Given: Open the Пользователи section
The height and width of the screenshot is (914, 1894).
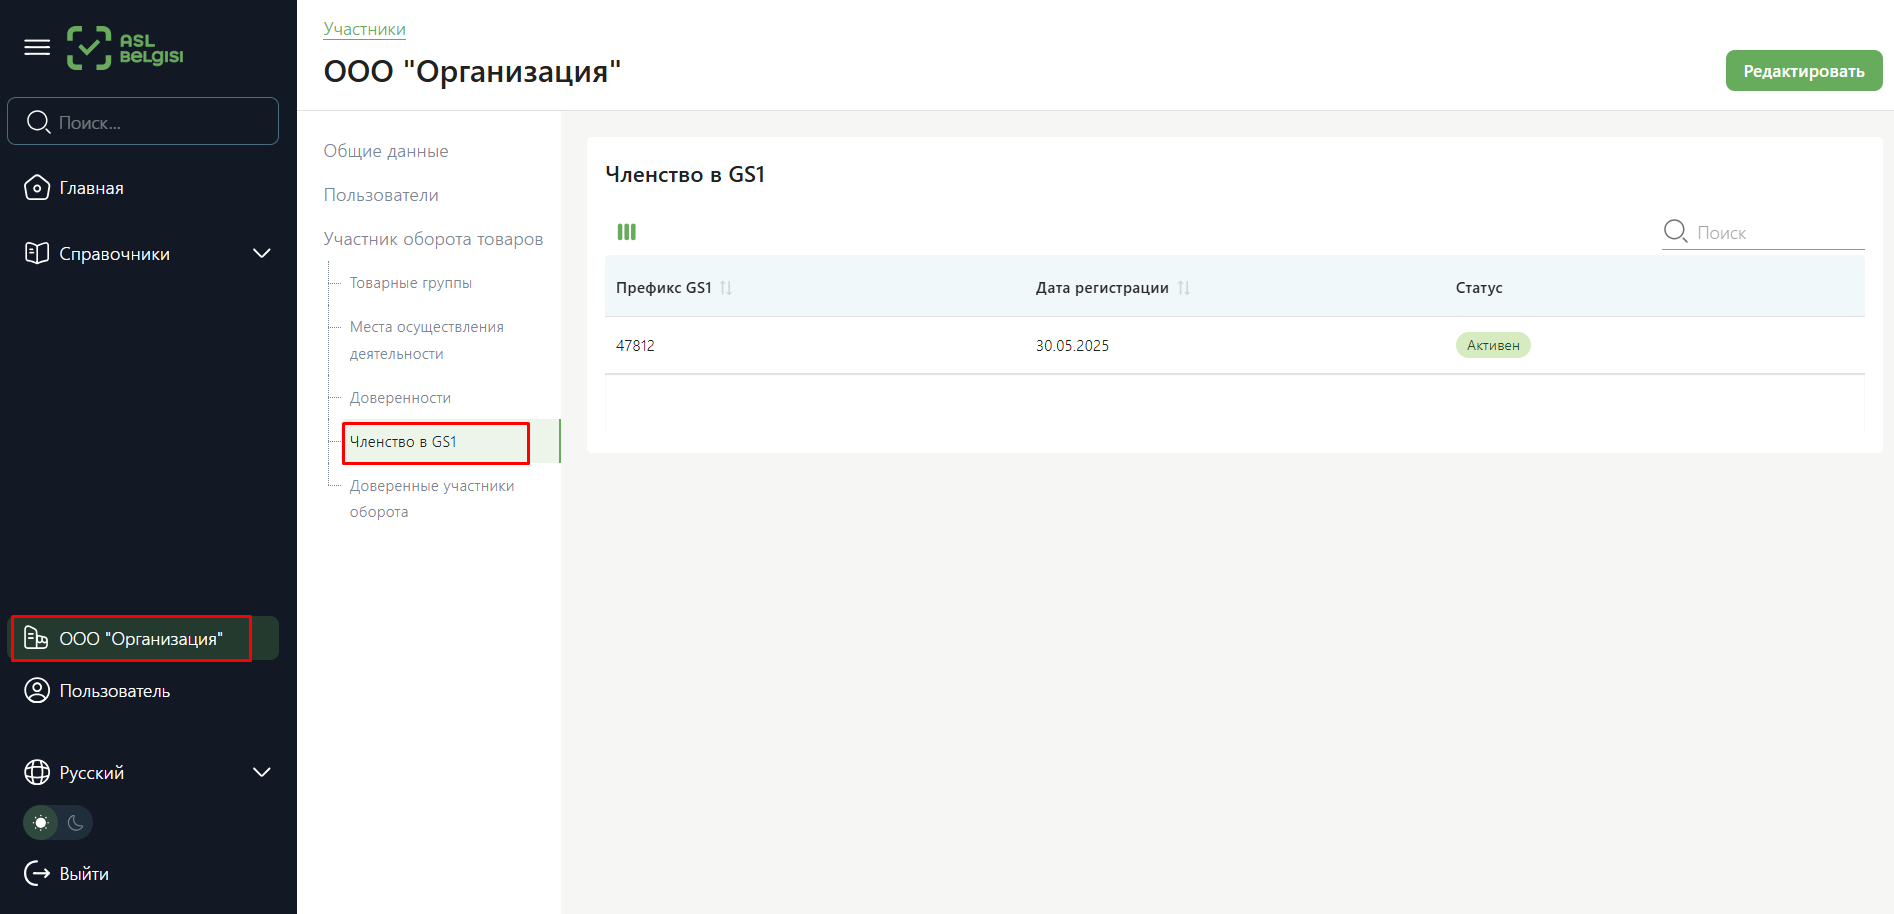Looking at the screenshot, I should click(381, 195).
